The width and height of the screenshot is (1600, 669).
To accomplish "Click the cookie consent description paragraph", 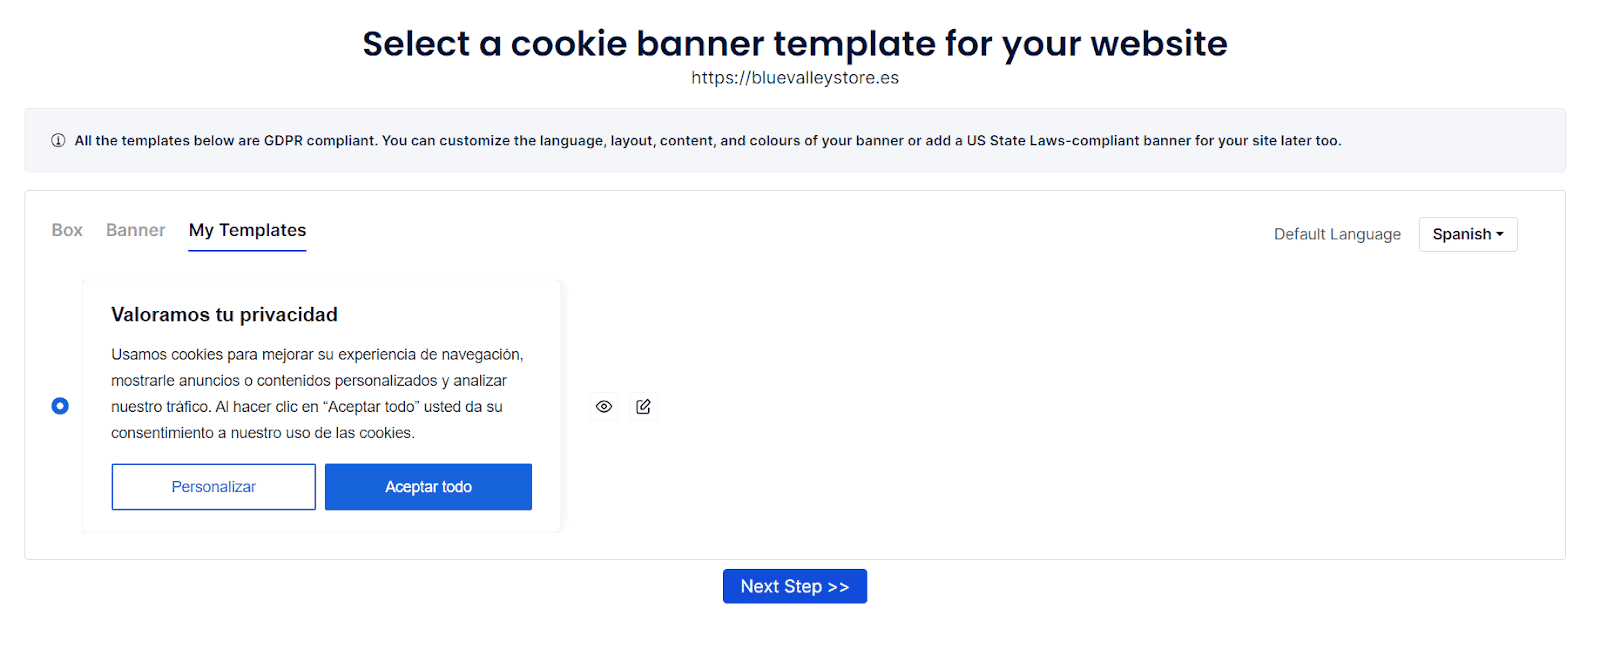I will [x=317, y=394].
